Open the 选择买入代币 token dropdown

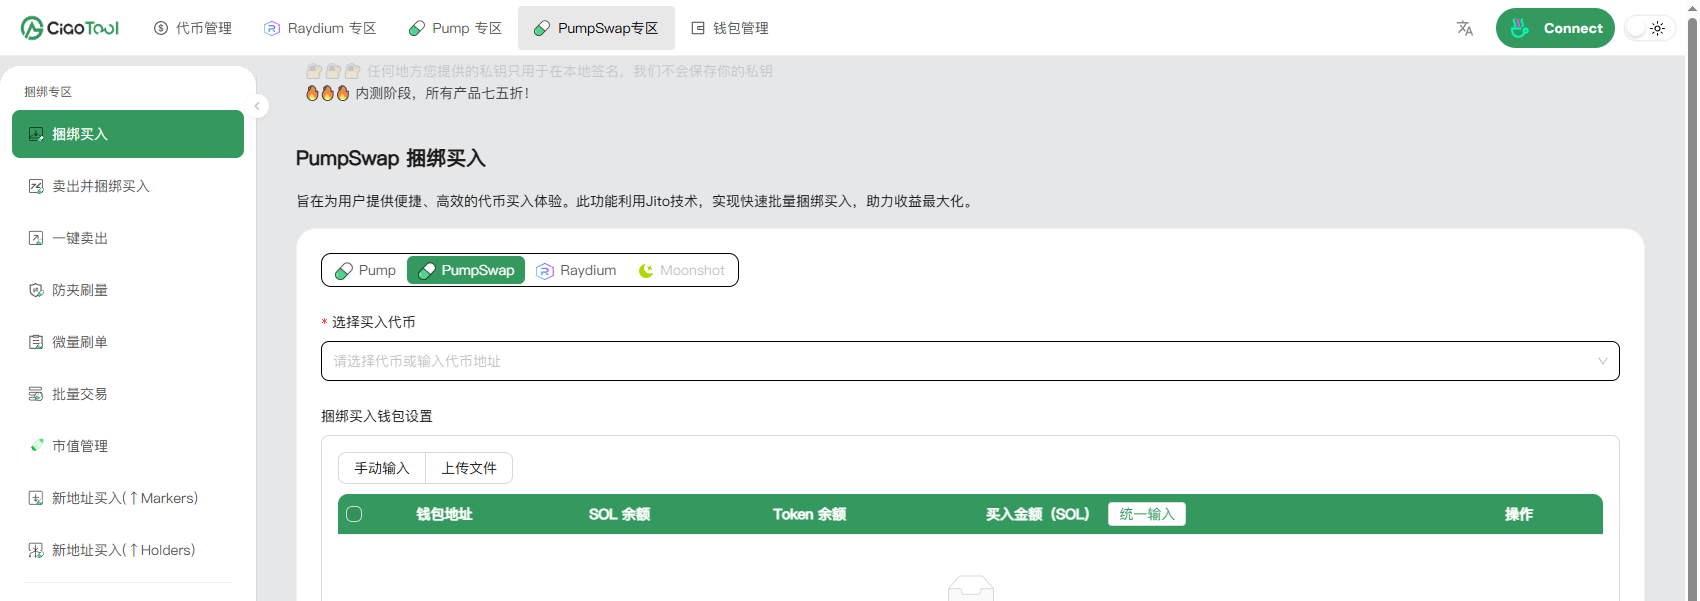tap(970, 361)
